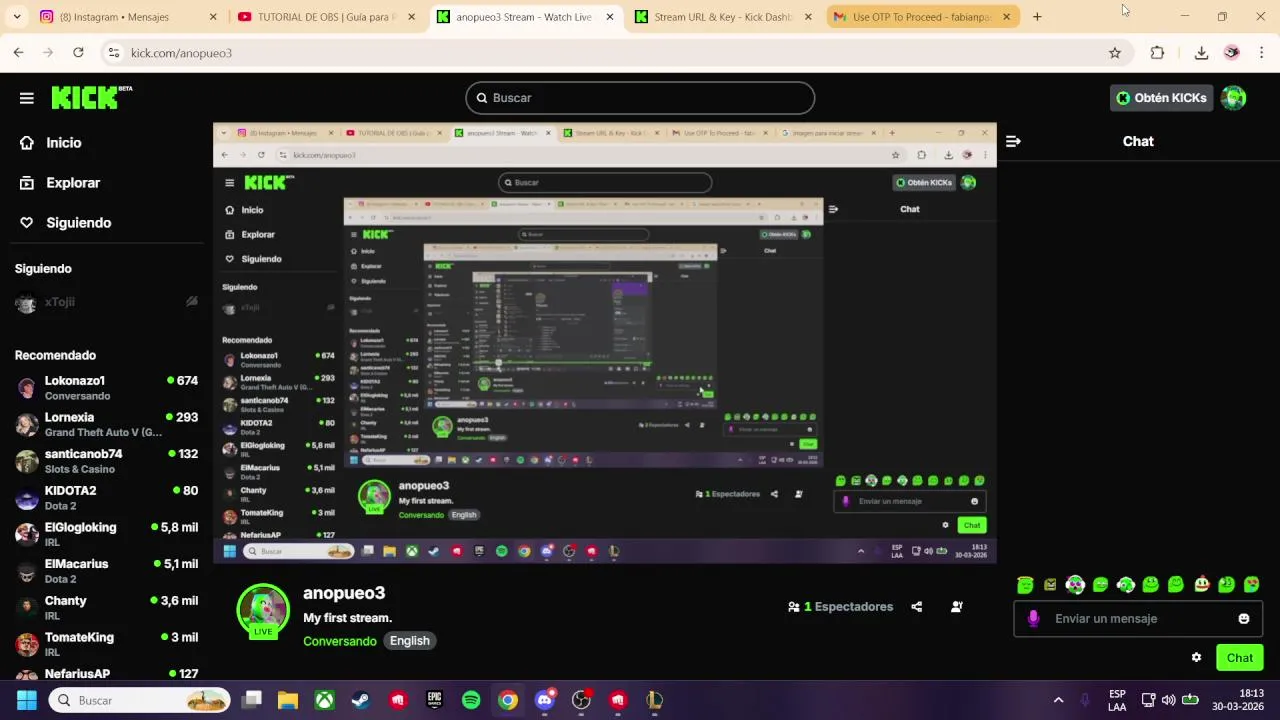Image resolution: width=1280 pixels, height=720 pixels.
Task: Open recommended channel Lornexia
Action: pos(106,425)
